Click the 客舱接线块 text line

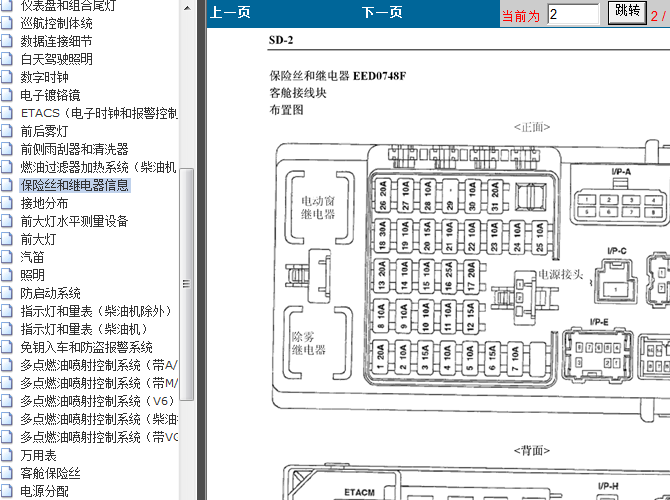298,93
